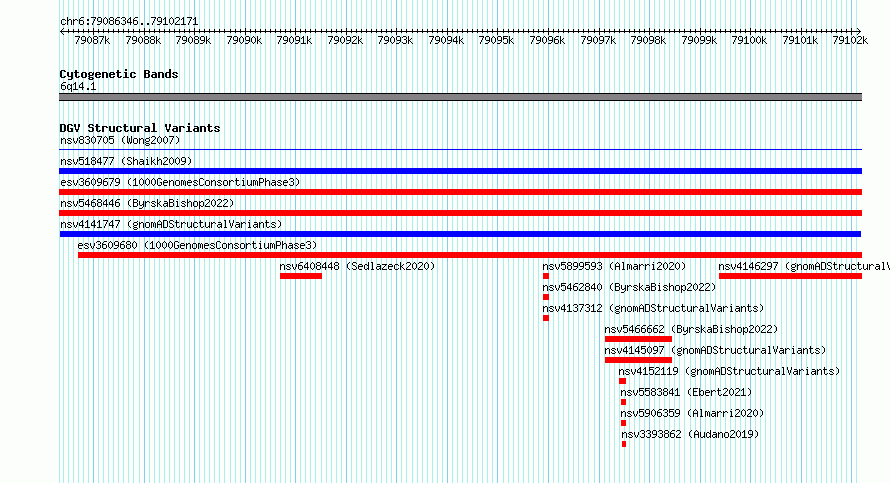Click small red nsv5462840 variant marker
The width and height of the screenshot is (890, 483).
(x=545, y=297)
